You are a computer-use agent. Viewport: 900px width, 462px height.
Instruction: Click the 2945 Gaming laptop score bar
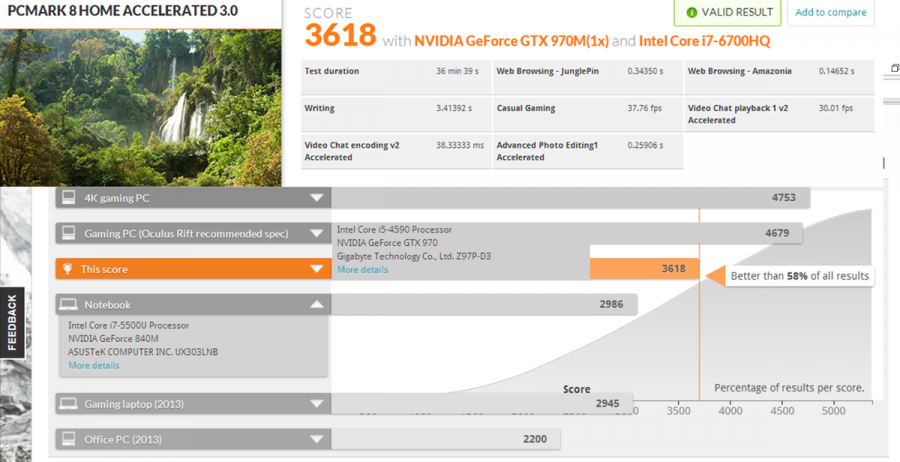pyautogui.click(x=482, y=404)
